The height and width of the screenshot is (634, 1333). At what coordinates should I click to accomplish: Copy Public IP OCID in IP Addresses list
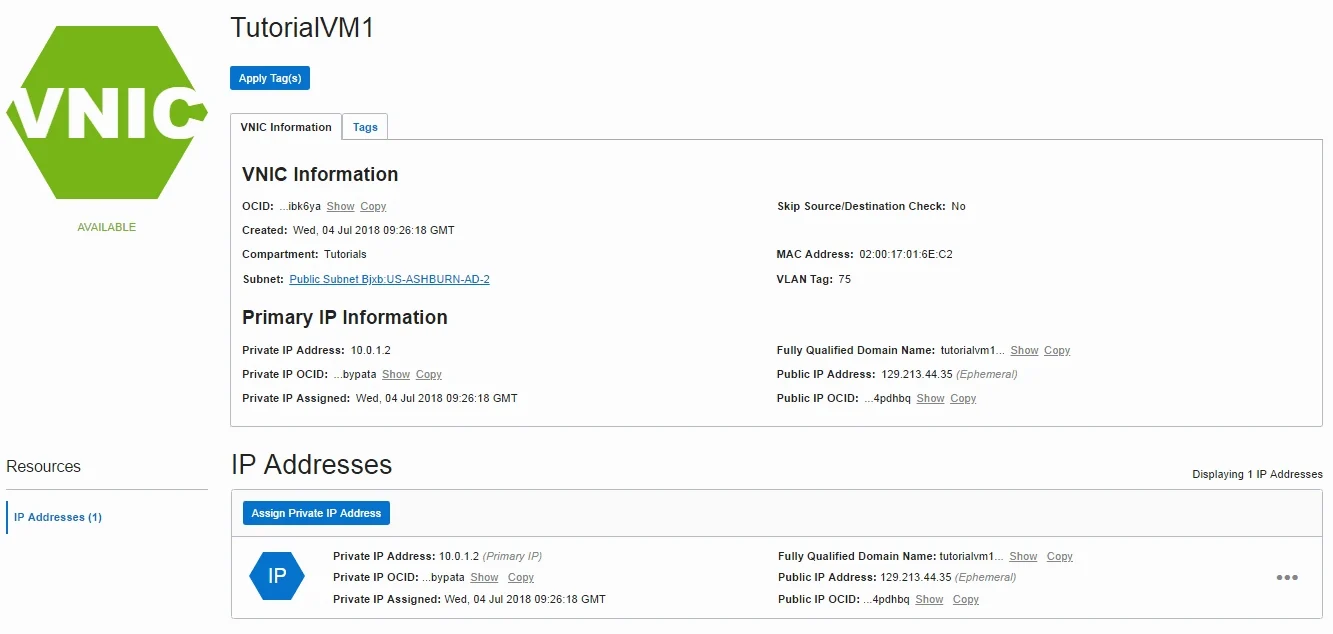coord(966,600)
